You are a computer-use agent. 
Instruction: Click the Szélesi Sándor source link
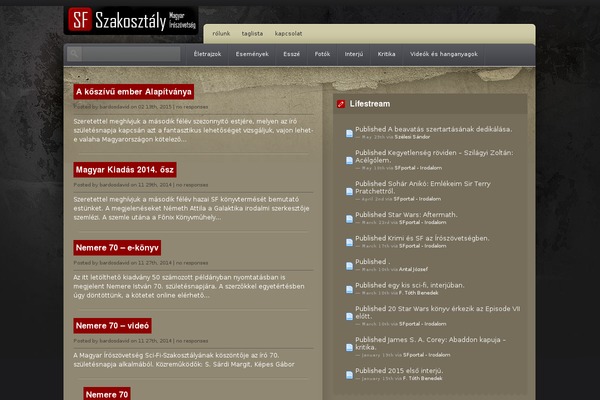[412, 137]
